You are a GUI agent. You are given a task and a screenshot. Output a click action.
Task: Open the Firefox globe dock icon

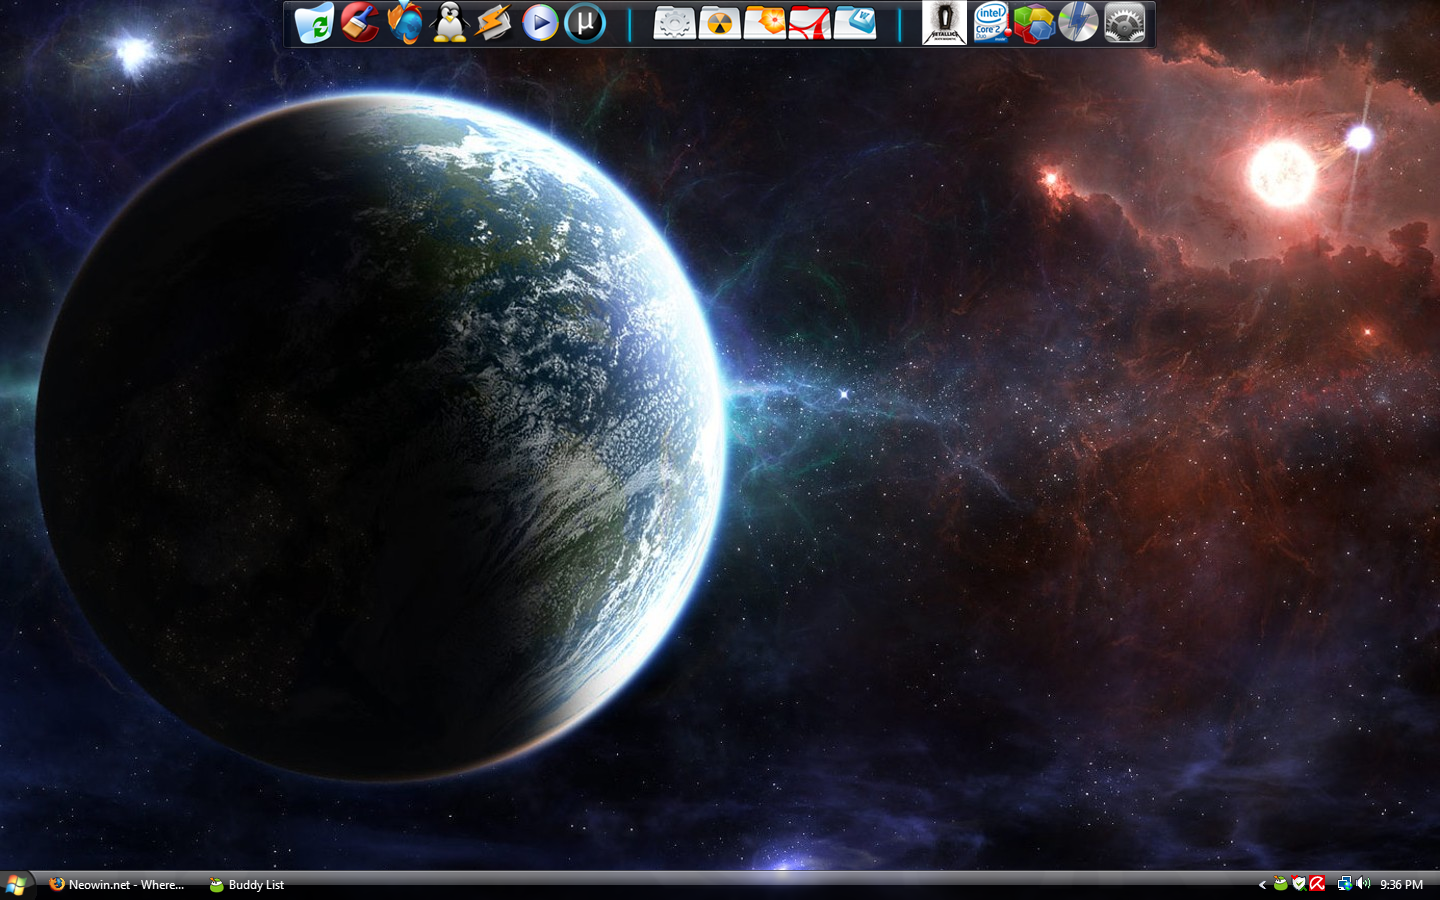pos(405,23)
